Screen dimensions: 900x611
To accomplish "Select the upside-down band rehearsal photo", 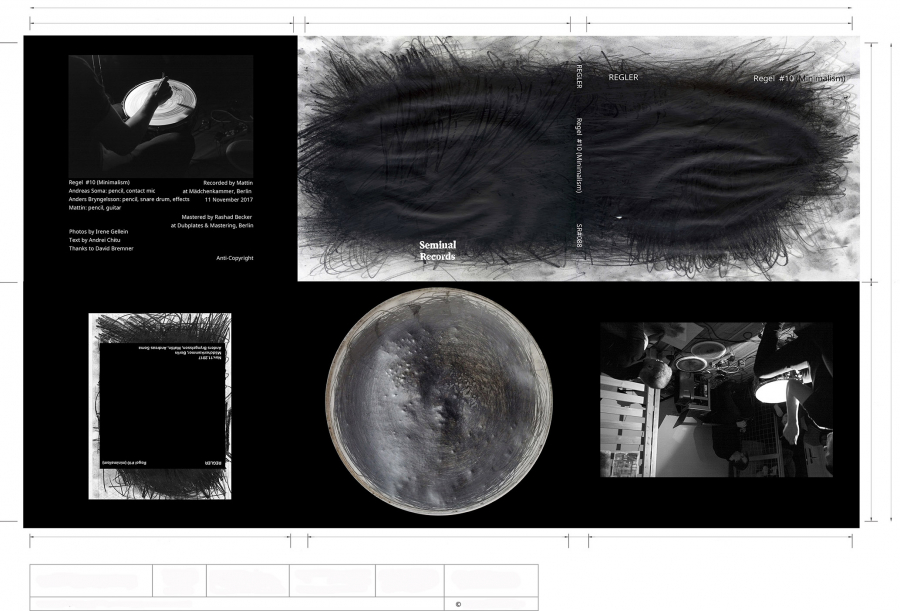I will [x=716, y=400].
